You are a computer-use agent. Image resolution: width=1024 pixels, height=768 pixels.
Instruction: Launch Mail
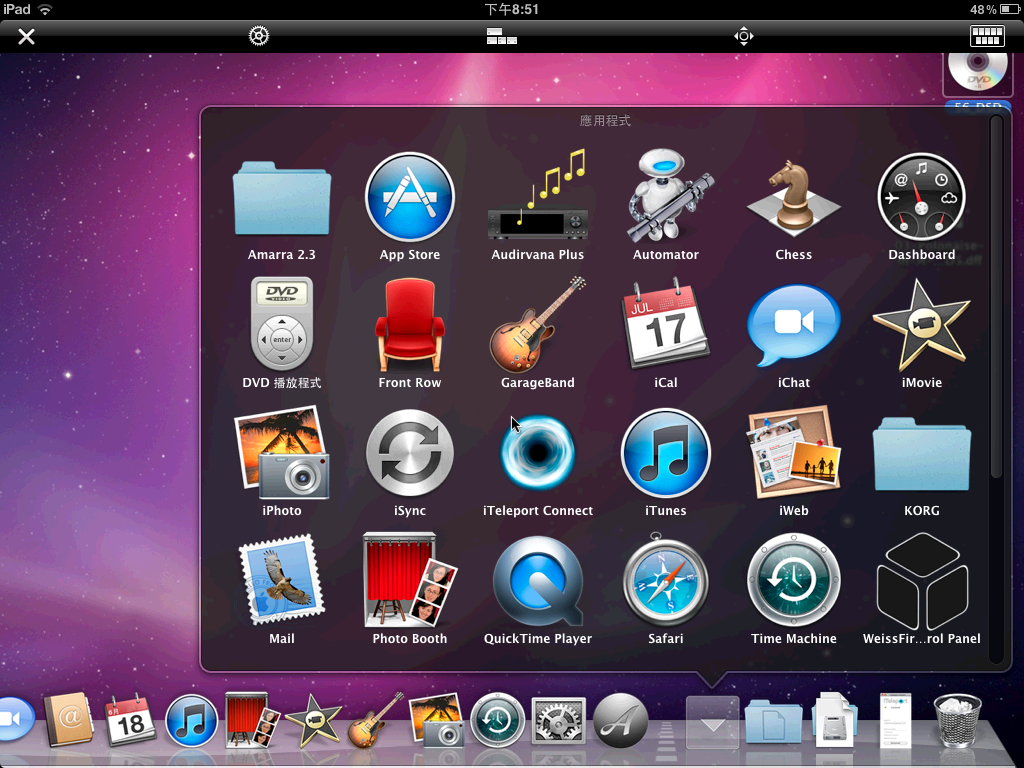click(x=281, y=580)
